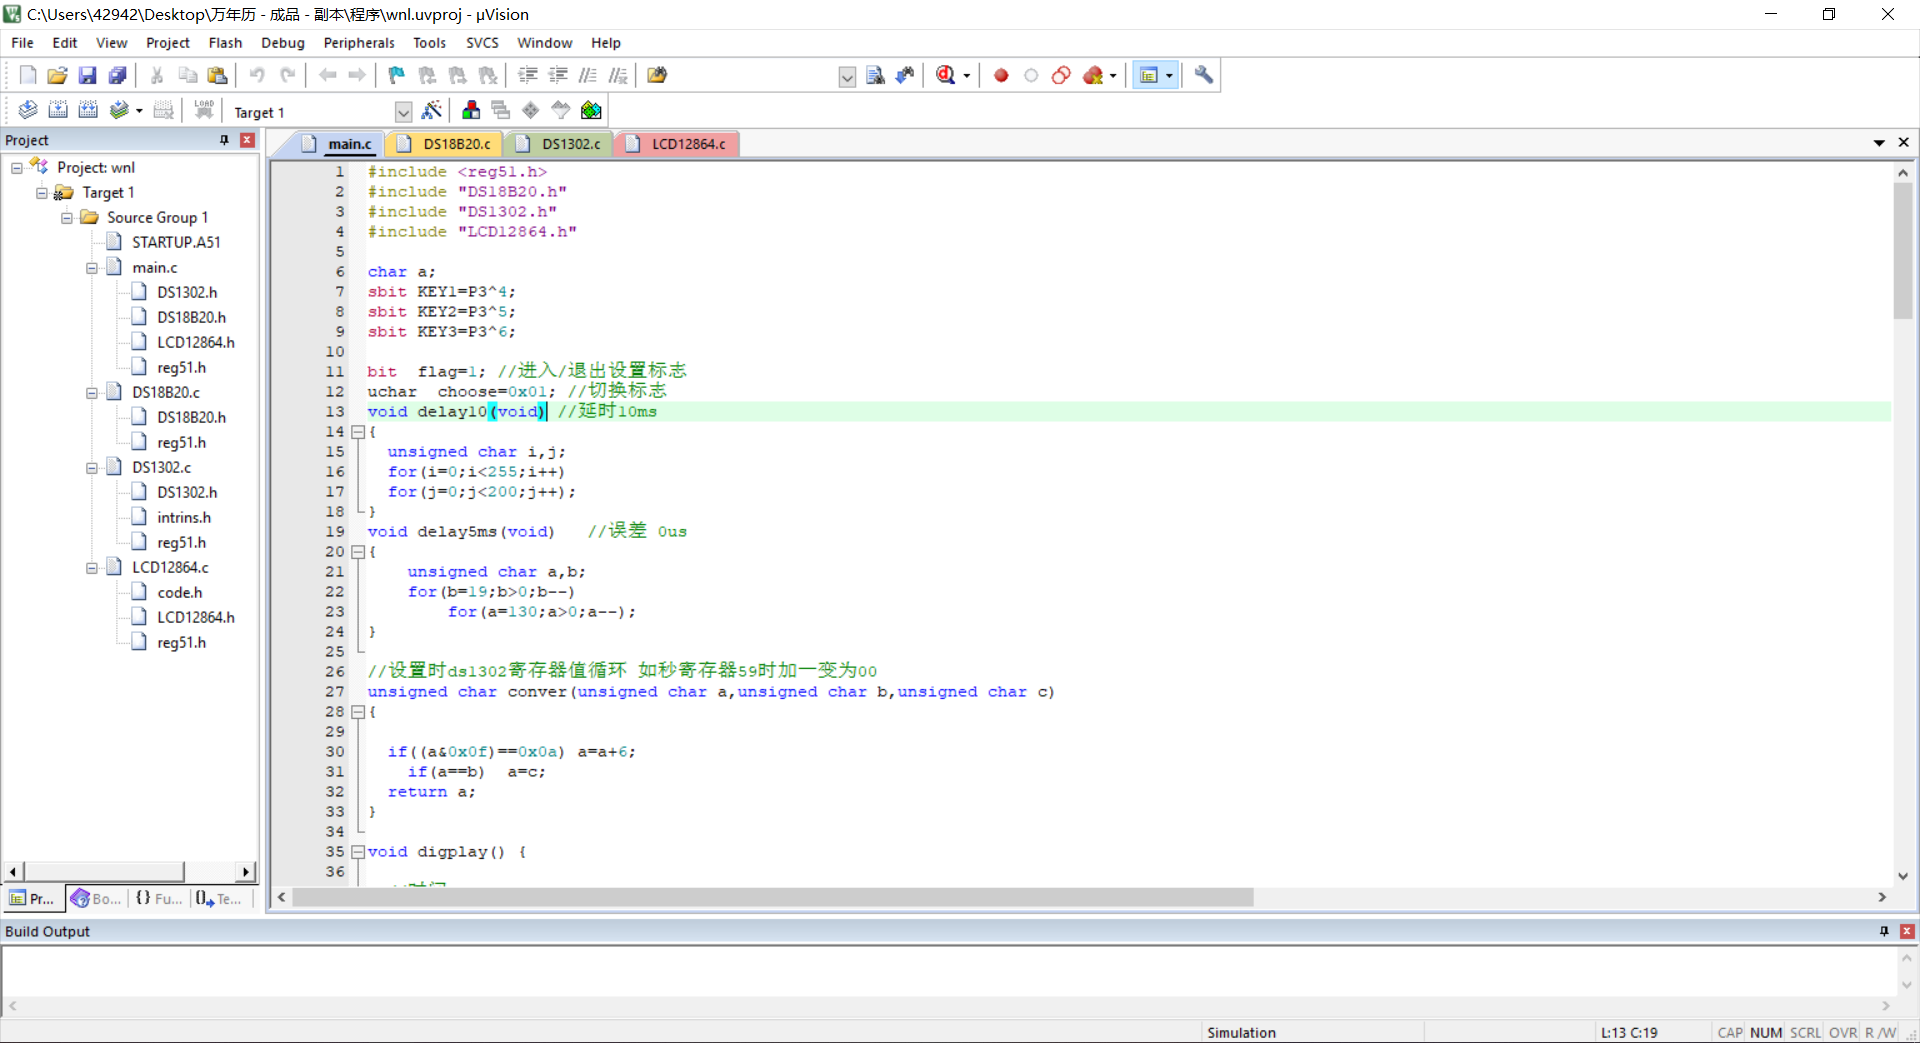Open Options for Target magic wand icon
The image size is (1920, 1043).
(x=432, y=110)
